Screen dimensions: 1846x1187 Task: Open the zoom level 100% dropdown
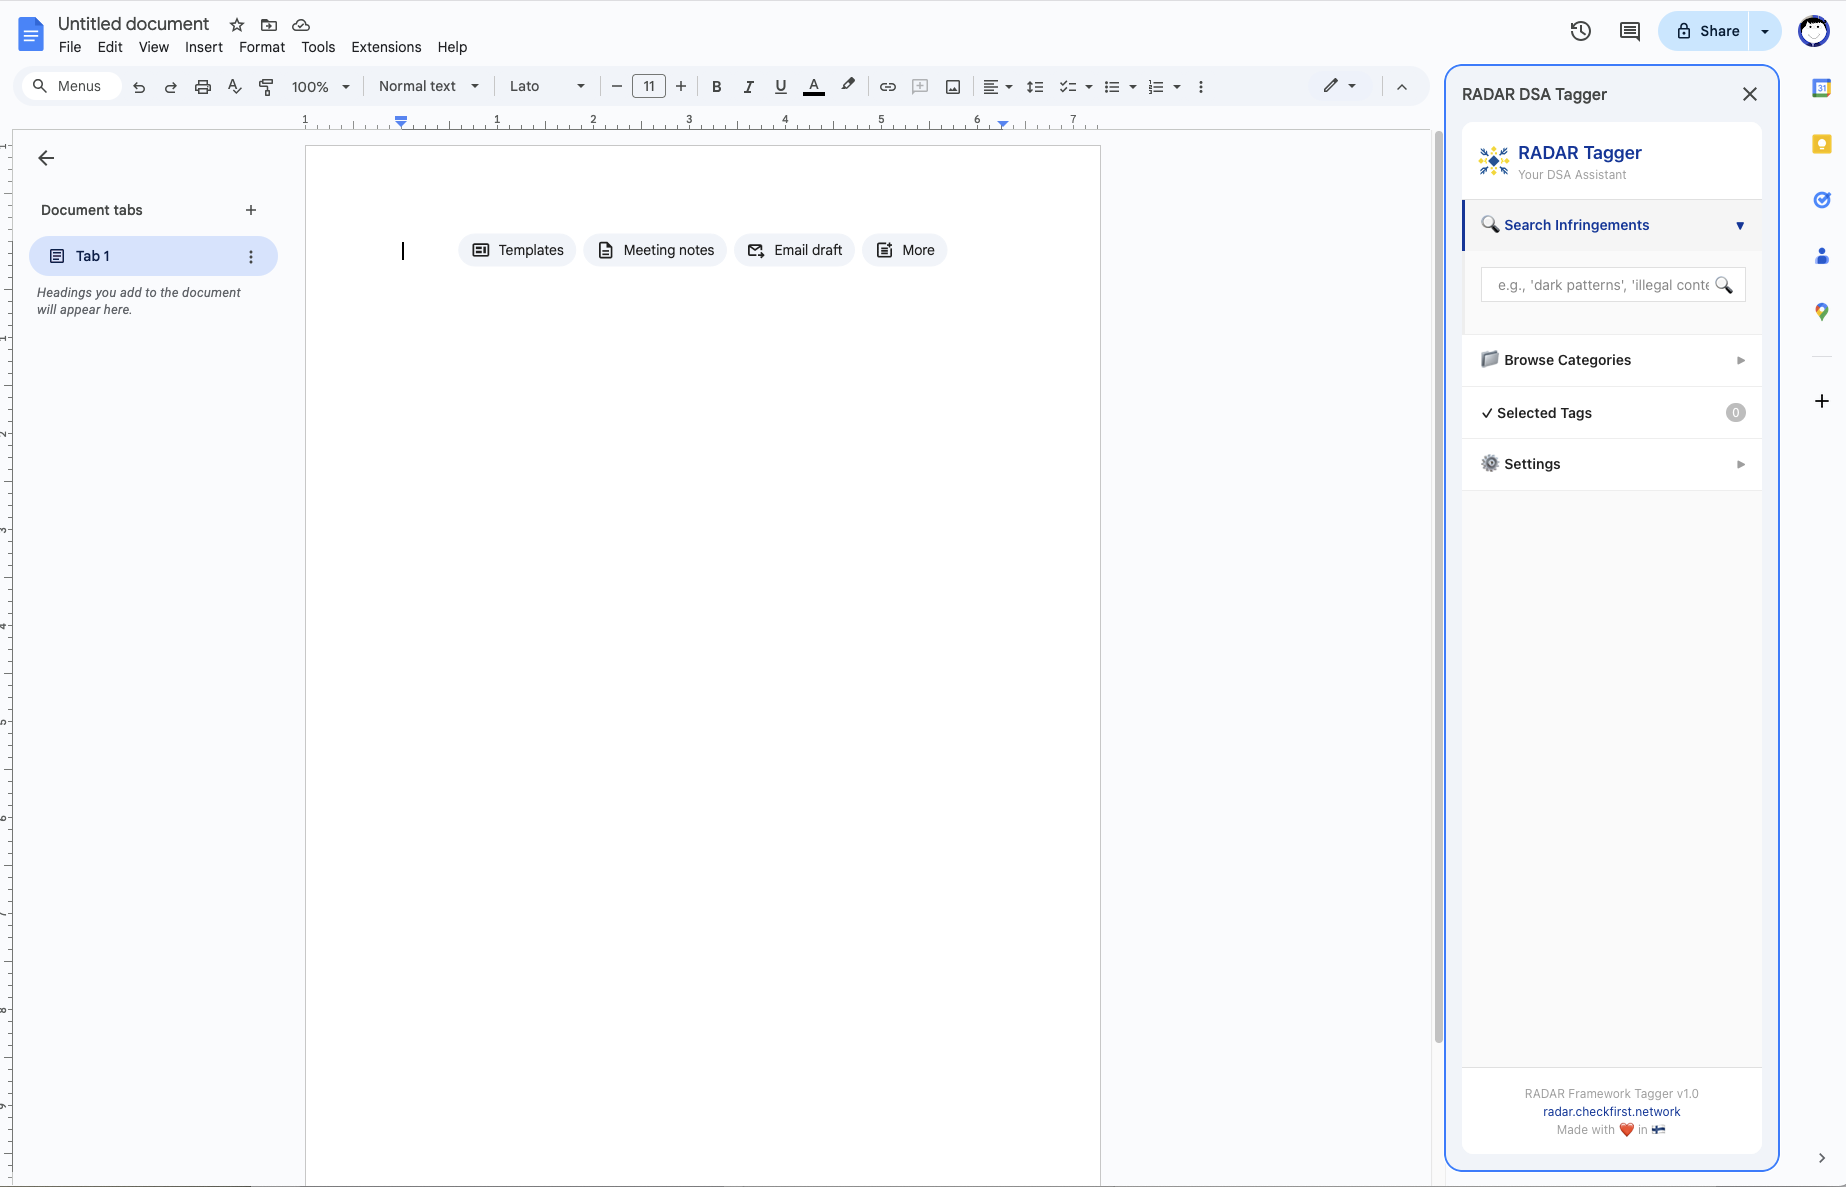pos(321,87)
